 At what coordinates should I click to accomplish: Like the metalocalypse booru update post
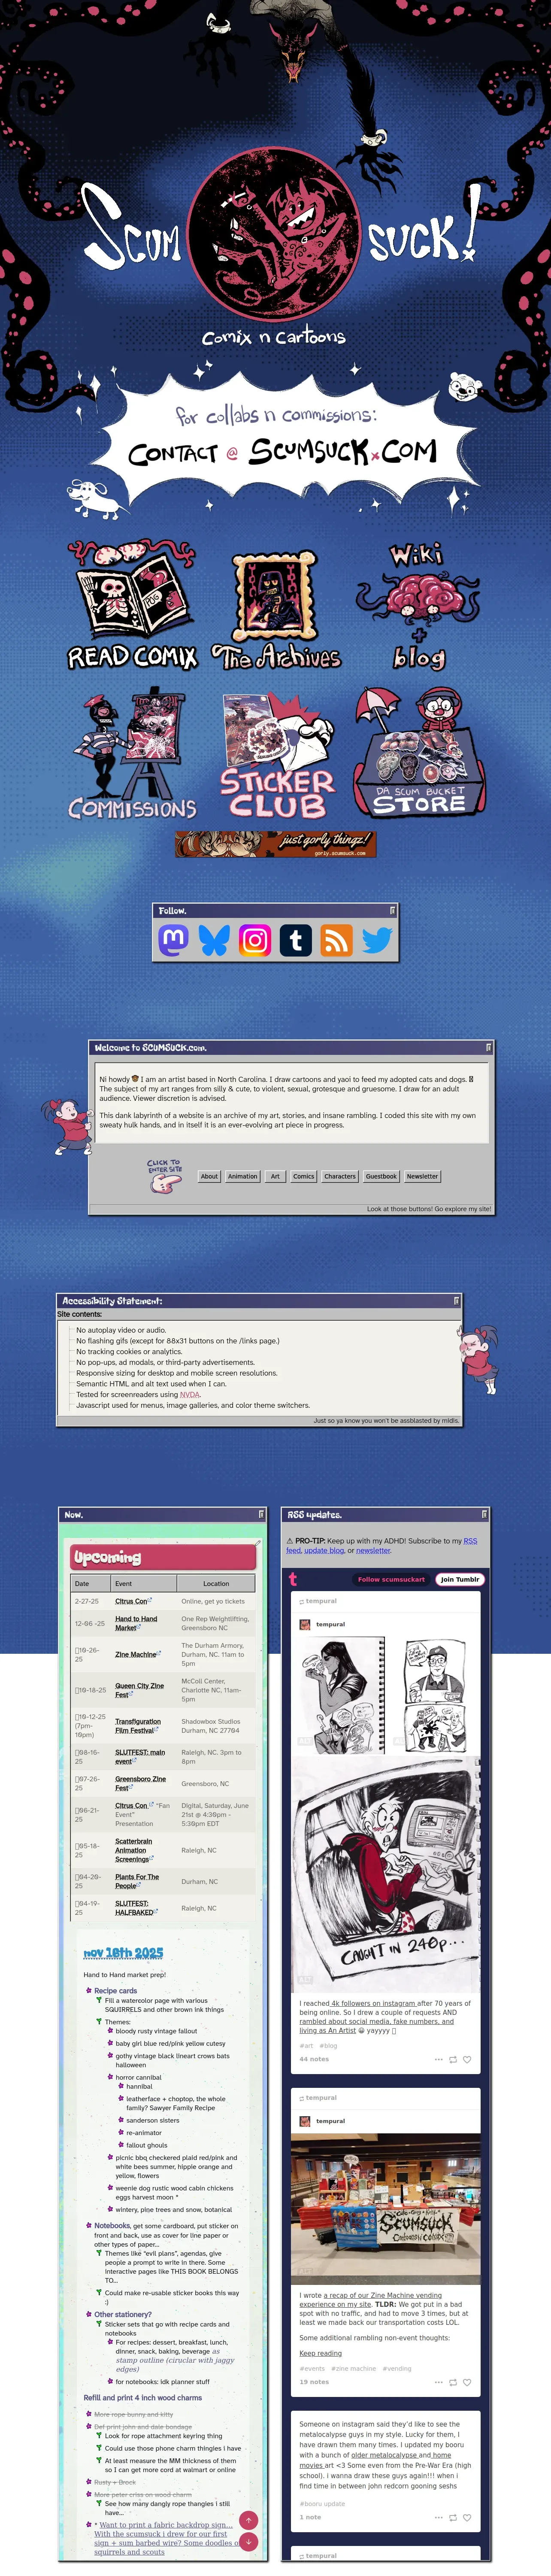point(467,2517)
